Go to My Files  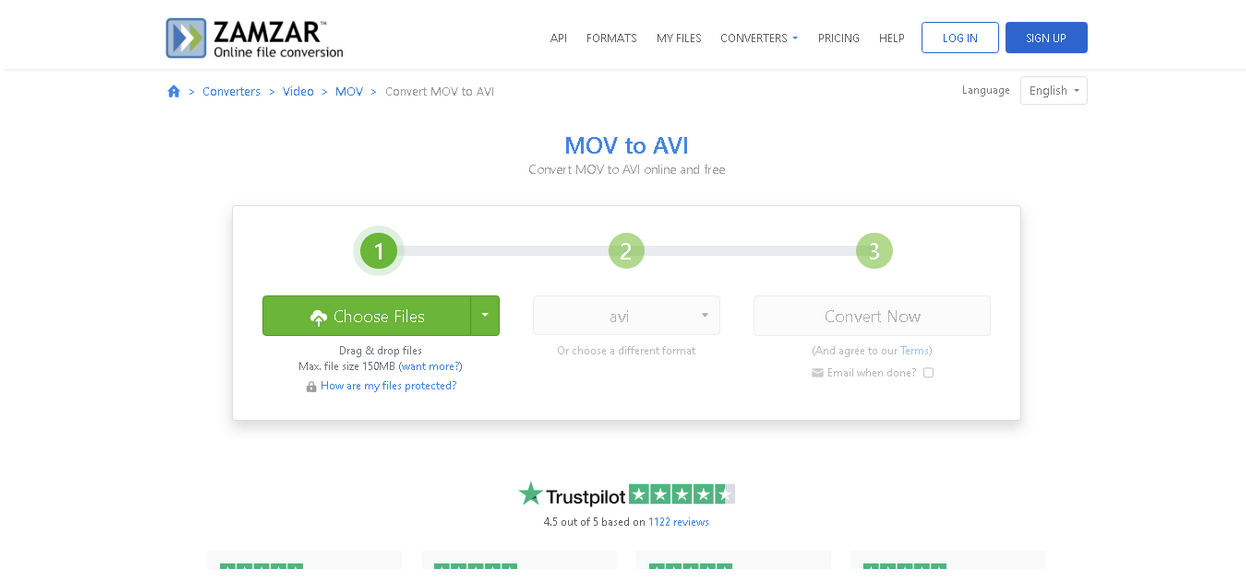[679, 38]
